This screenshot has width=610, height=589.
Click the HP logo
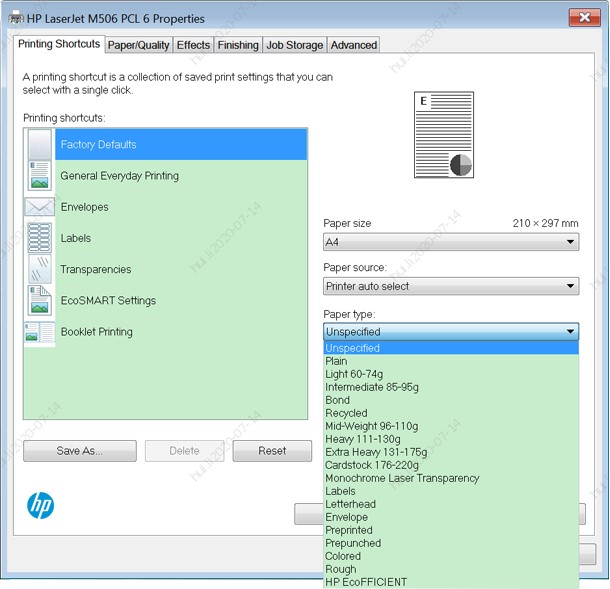pyautogui.click(x=40, y=505)
